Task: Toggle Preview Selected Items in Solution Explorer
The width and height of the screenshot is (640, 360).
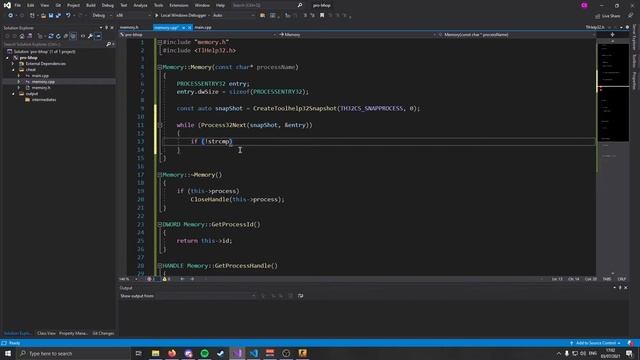Action: 98,36
